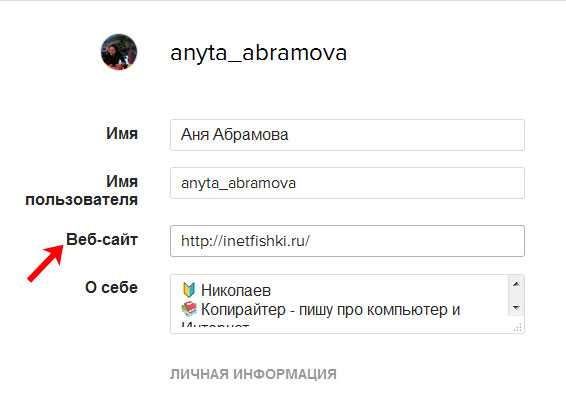Viewport: 566px width, 394px height.
Task: Click the anyta_abramova heading at top
Action: pos(258,53)
